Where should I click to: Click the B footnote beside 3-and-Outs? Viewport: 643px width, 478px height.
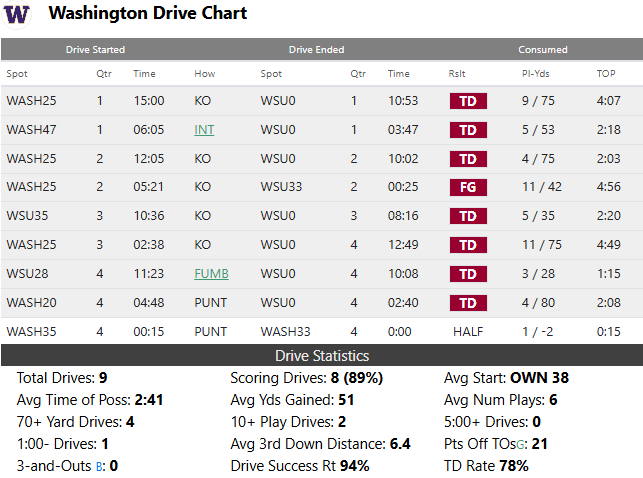coord(99,467)
